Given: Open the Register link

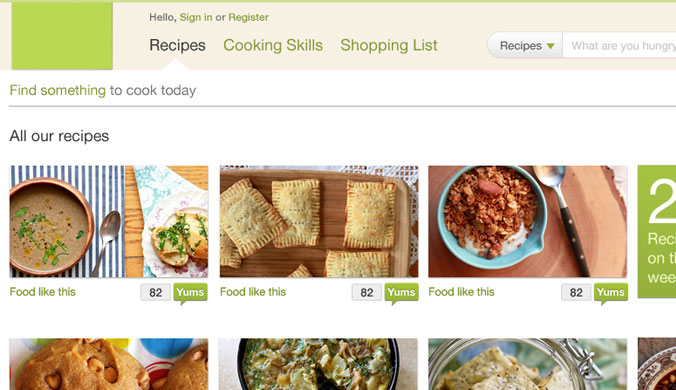Looking at the screenshot, I should [248, 17].
